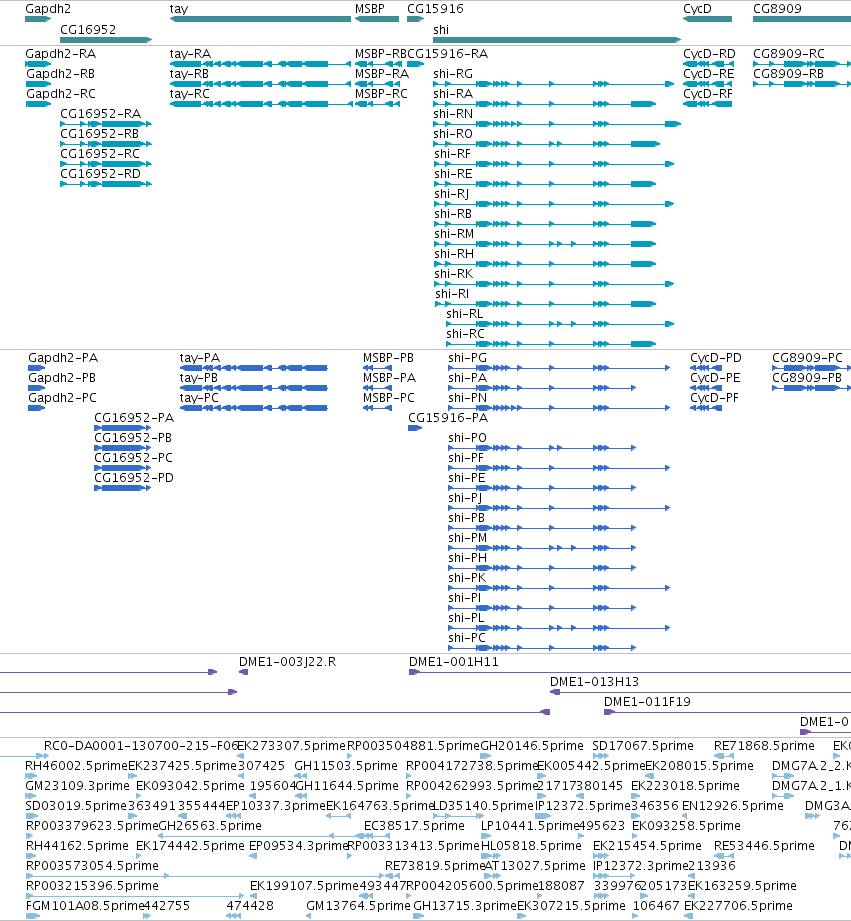Click transcript MSBP-RC label

point(381,94)
